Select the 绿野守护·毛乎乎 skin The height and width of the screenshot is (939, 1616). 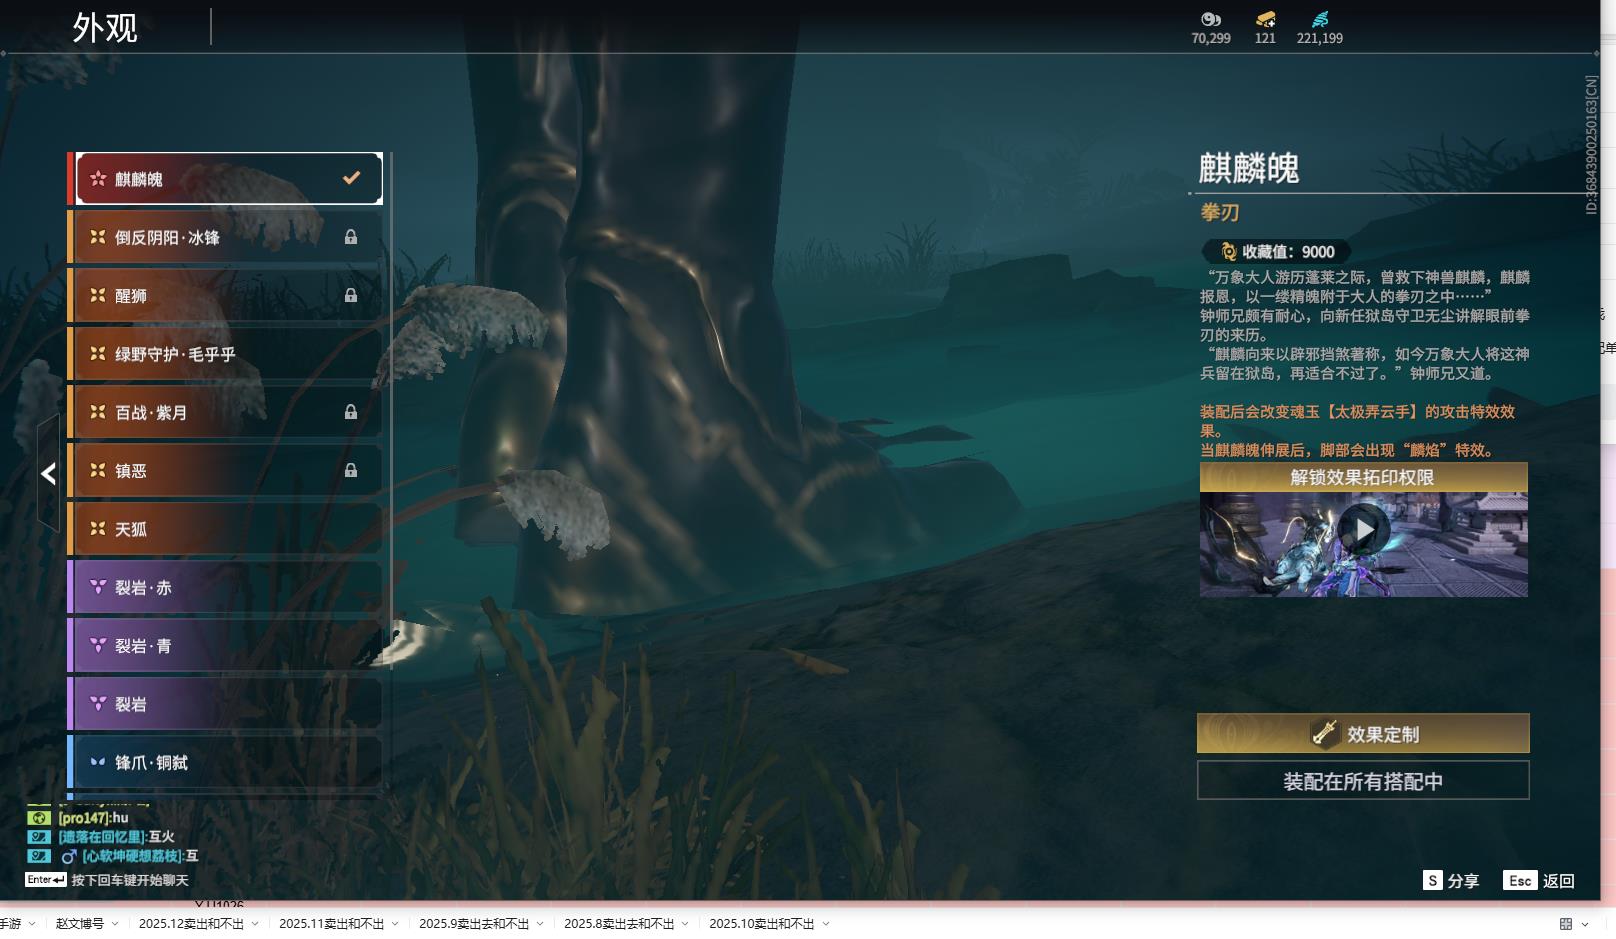coord(225,354)
